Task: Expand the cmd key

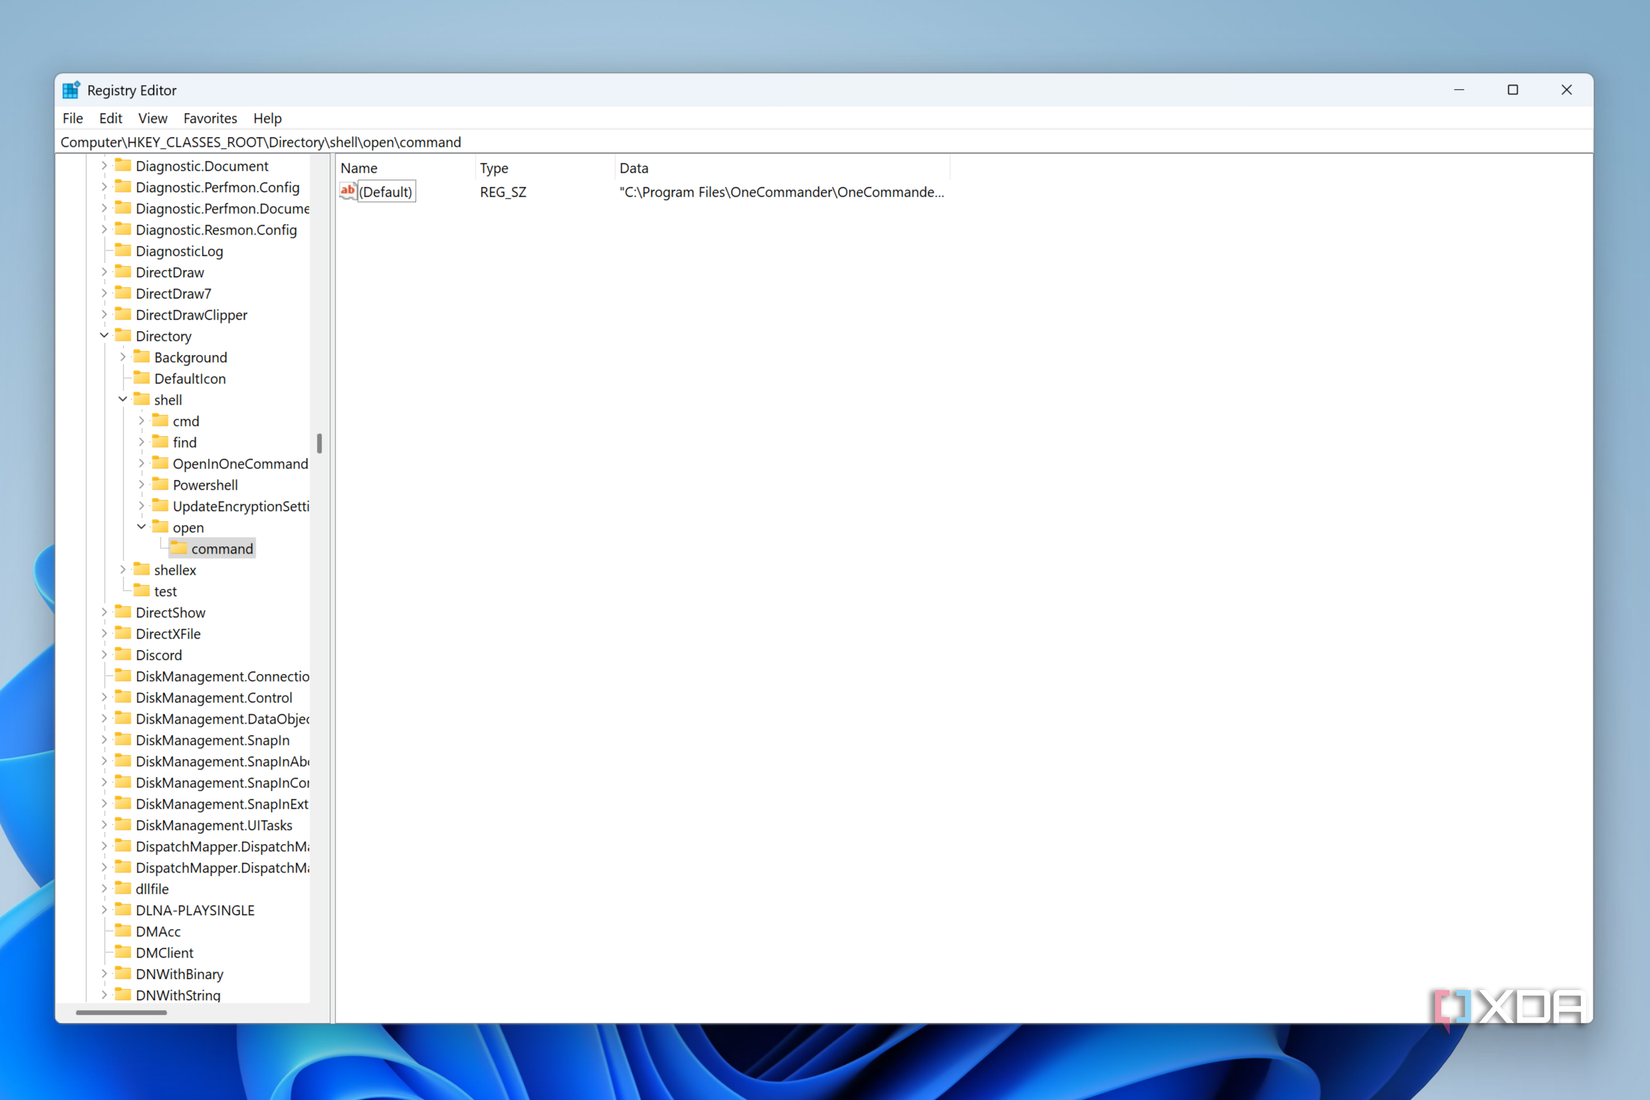Action: click(142, 421)
